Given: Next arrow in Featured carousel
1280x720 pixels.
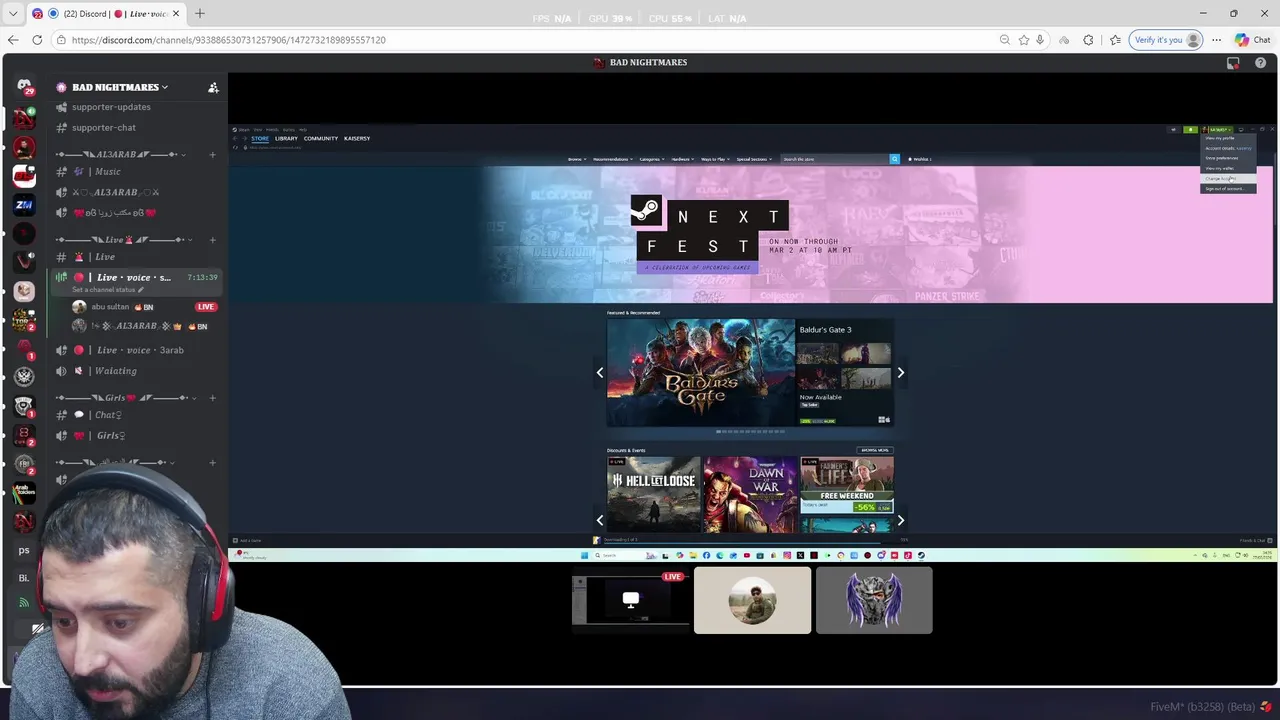Looking at the screenshot, I should coord(900,373).
